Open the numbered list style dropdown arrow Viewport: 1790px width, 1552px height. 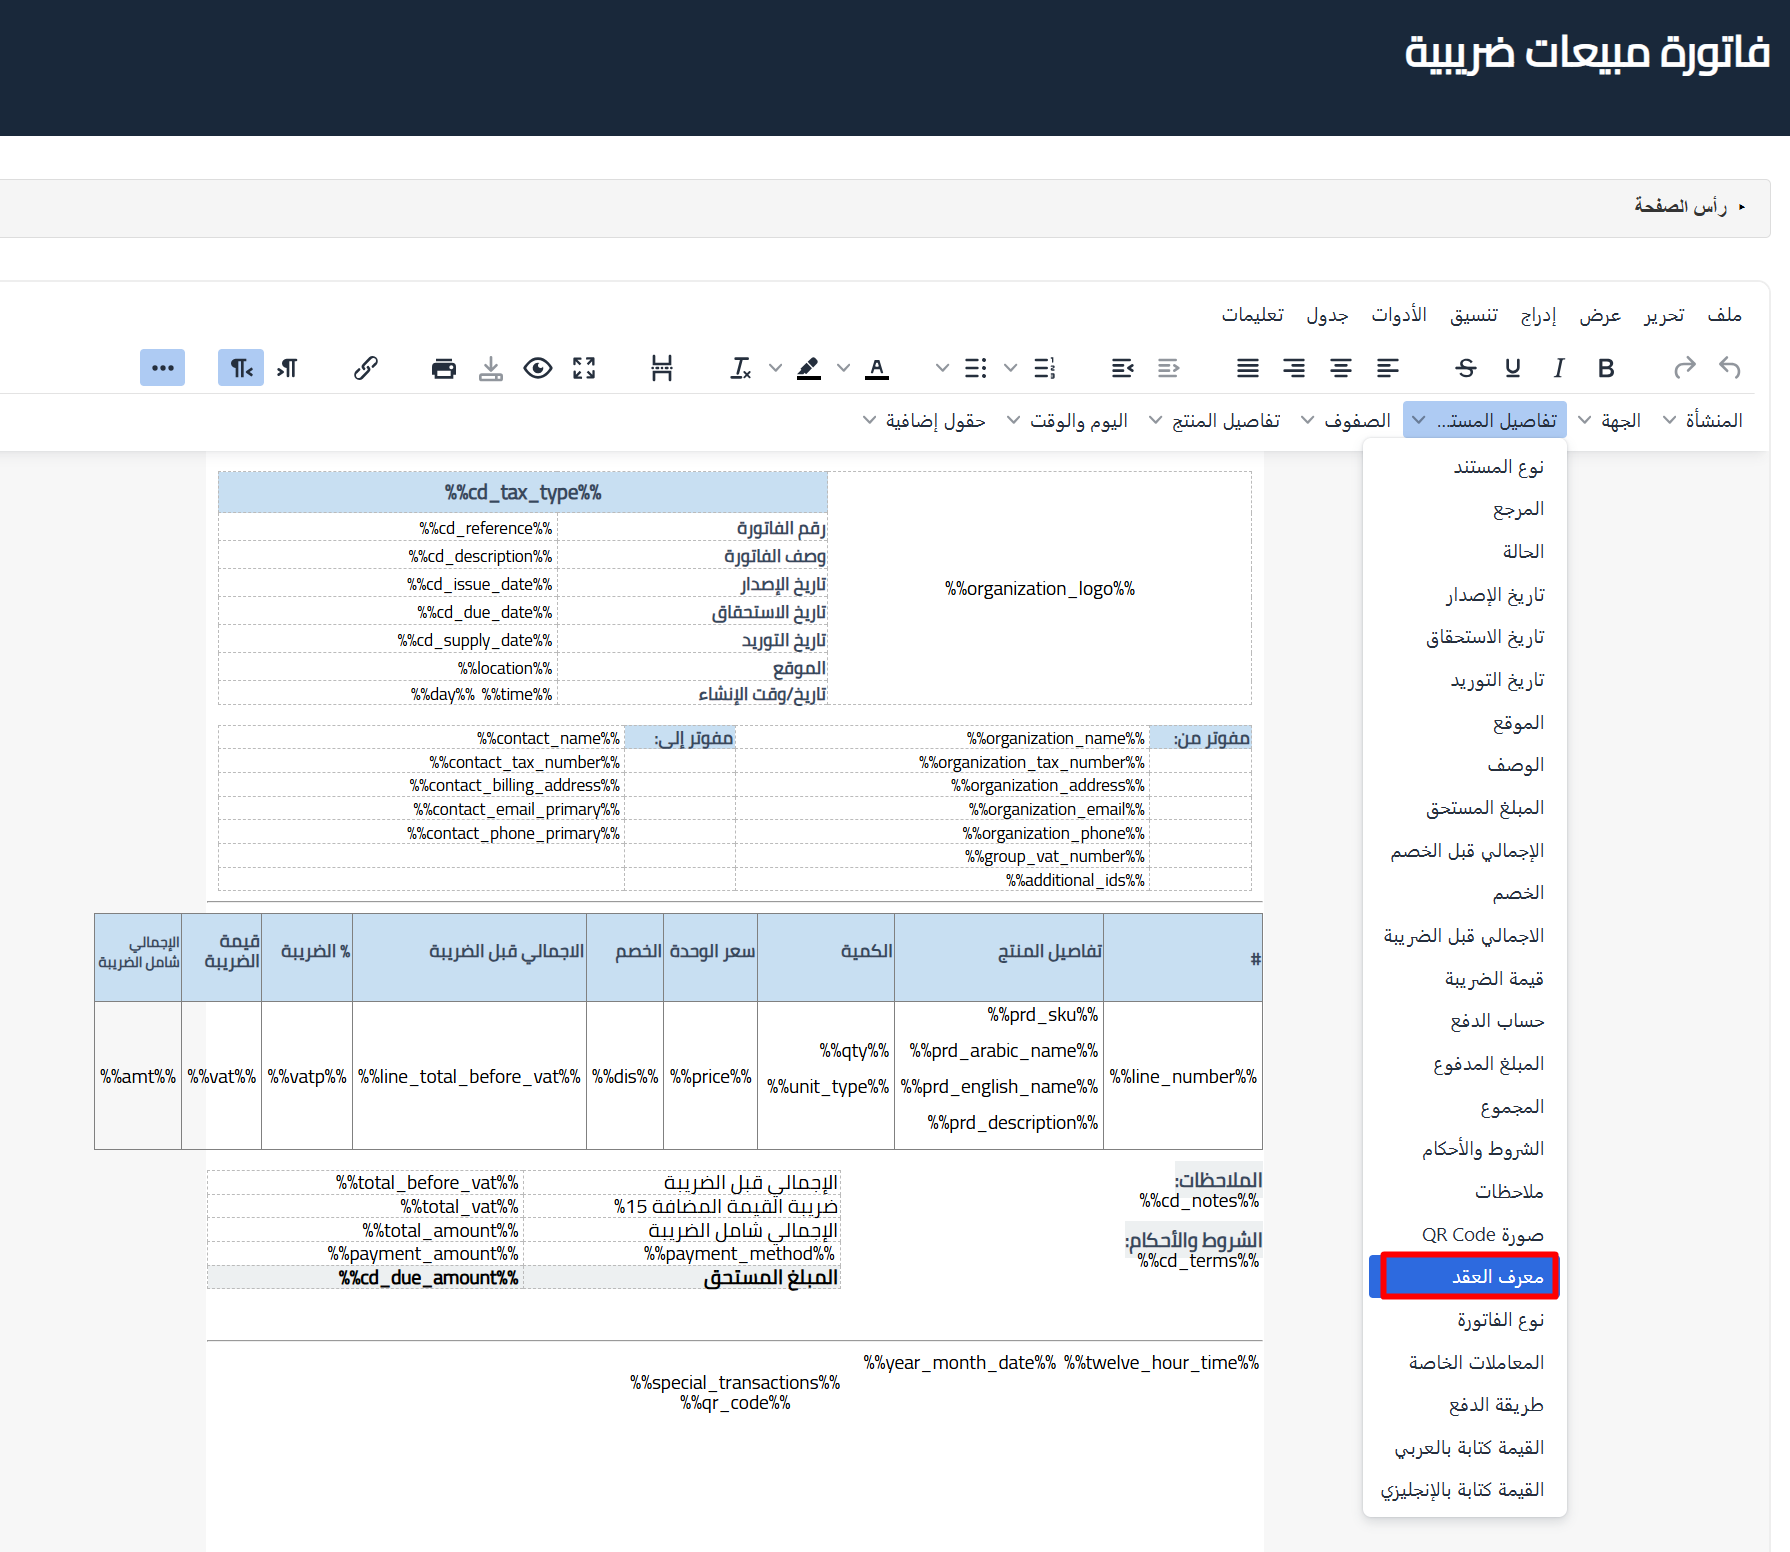[x=1011, y=368]
